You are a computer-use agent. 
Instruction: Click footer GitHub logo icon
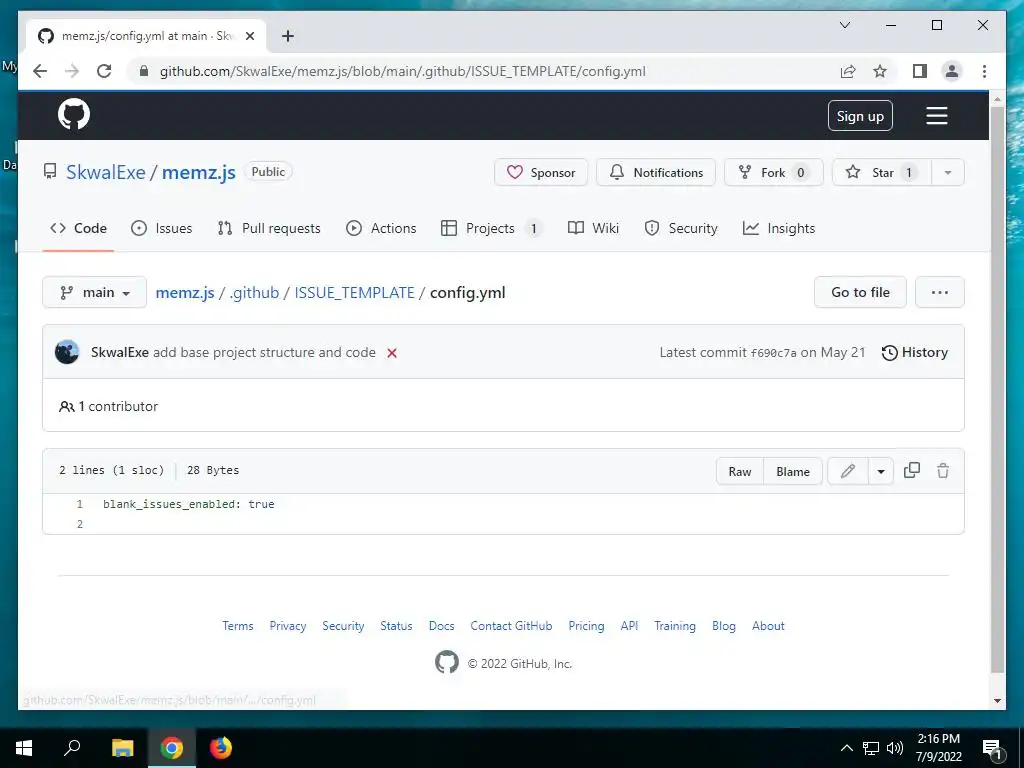[447, 662]
